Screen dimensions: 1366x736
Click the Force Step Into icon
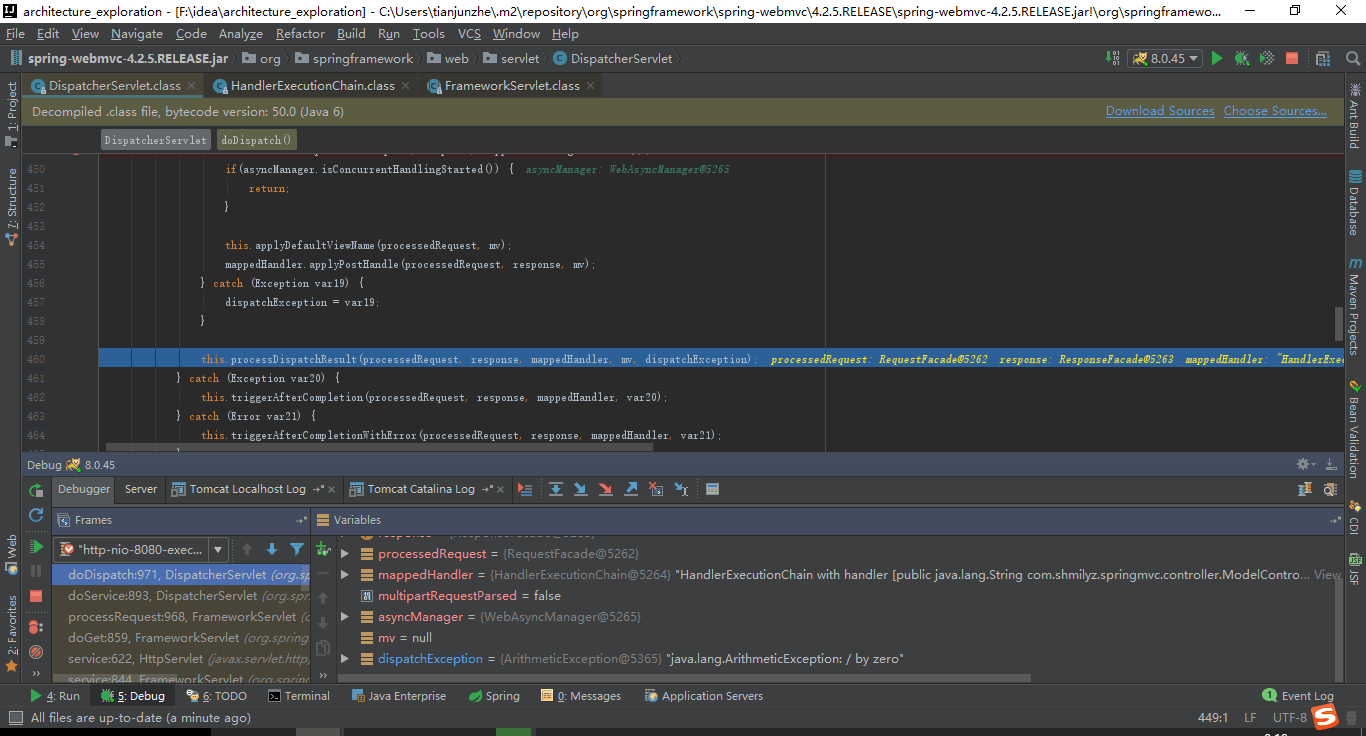click(x=605, y=489)
